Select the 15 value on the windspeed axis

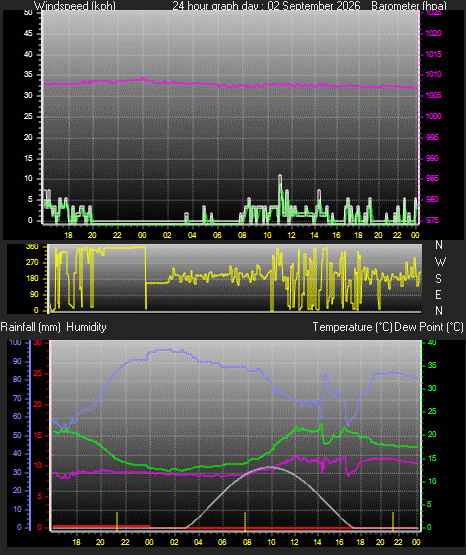tap(28, 158)
